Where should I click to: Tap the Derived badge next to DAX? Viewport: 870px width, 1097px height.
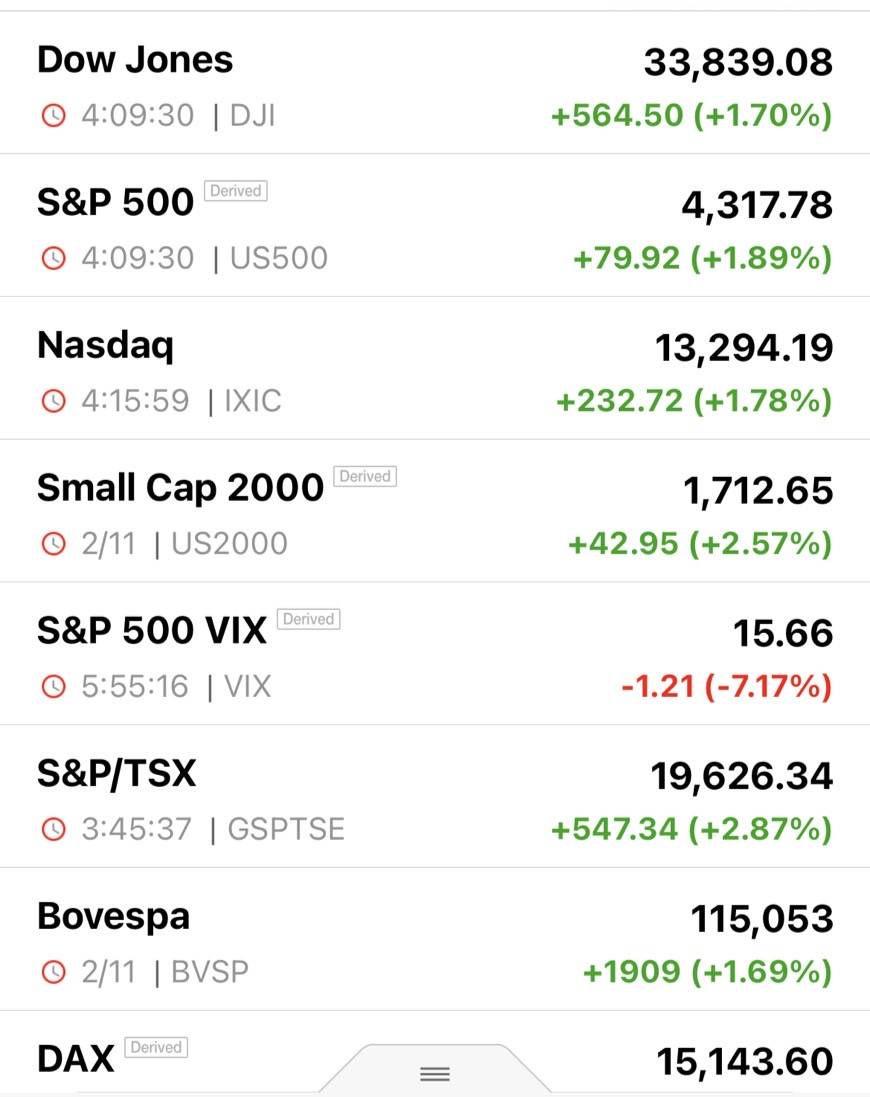[x=156, y=1048]
